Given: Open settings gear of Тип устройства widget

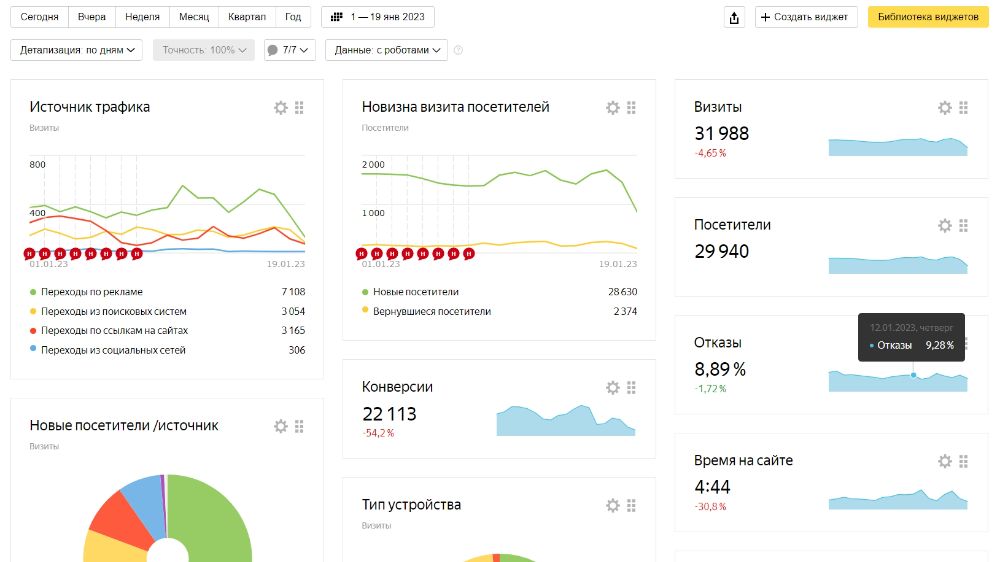Looking at the screenshot, I should pyautogui.click(x=613, y=506).
